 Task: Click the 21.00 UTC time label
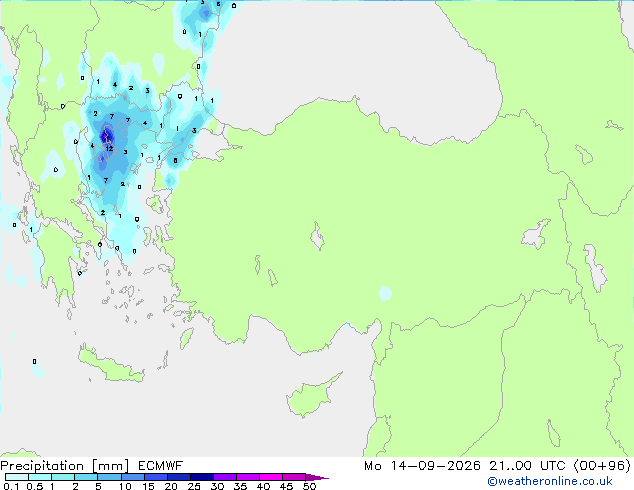point(527,466)
